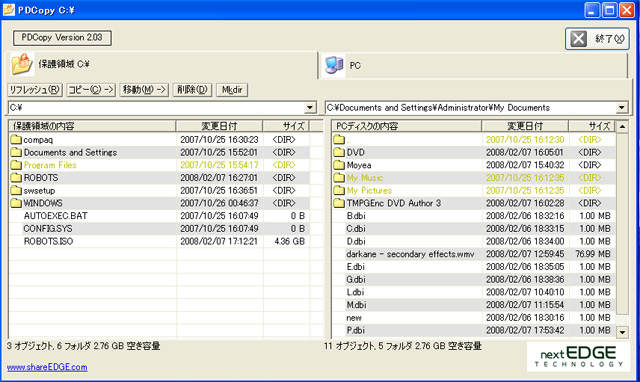Sort right pane by PCディスクの内容 column

coord(407,126)
